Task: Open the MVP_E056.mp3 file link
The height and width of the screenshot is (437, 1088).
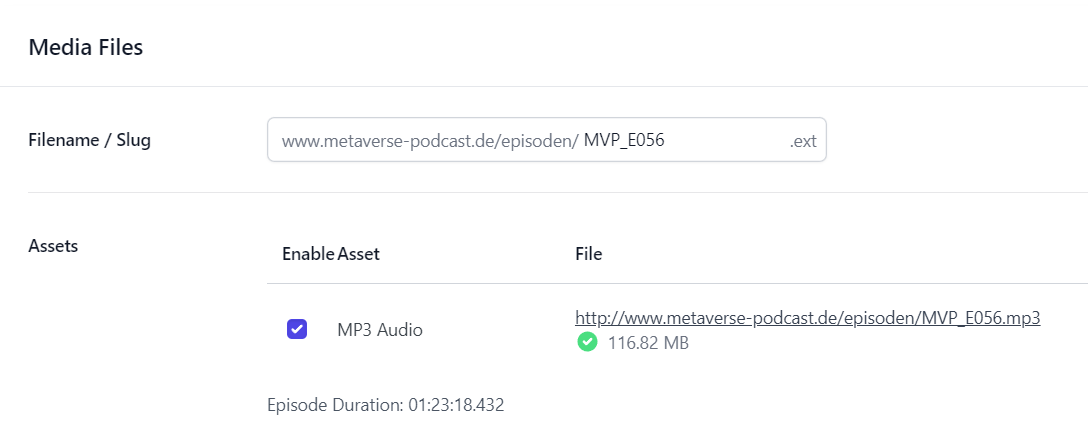Action: click(808, 318)
